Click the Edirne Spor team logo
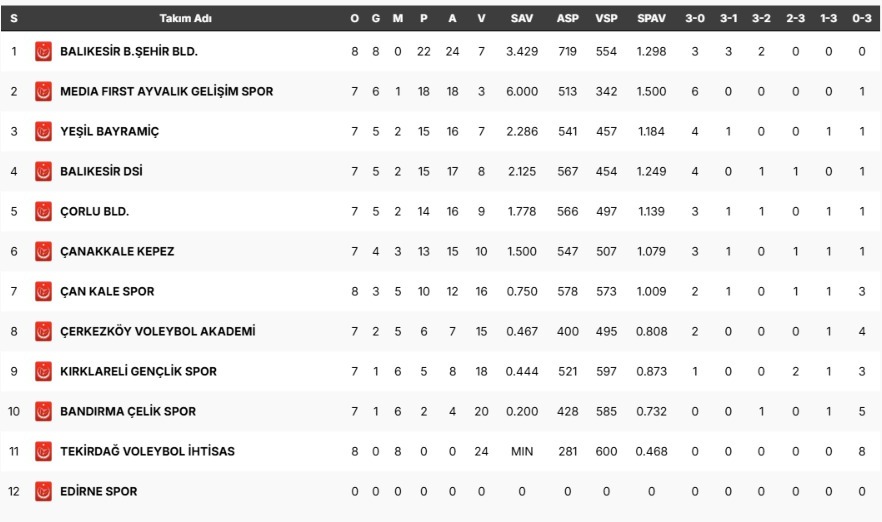Viewport: 882px width, 522px height. [43, 491]
